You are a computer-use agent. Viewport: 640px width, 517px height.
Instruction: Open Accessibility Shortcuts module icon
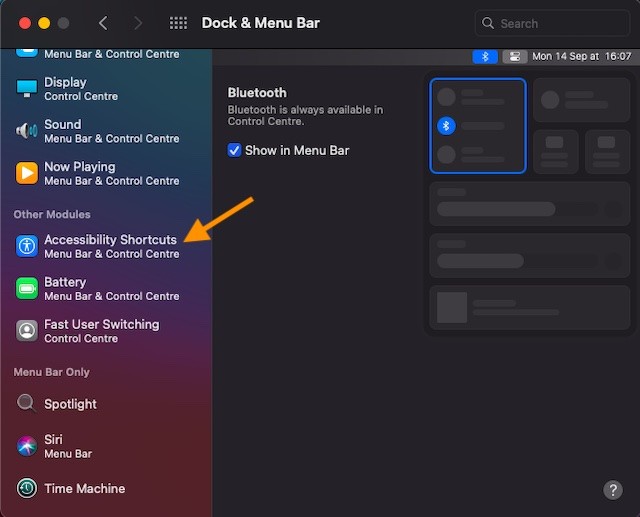27,246
